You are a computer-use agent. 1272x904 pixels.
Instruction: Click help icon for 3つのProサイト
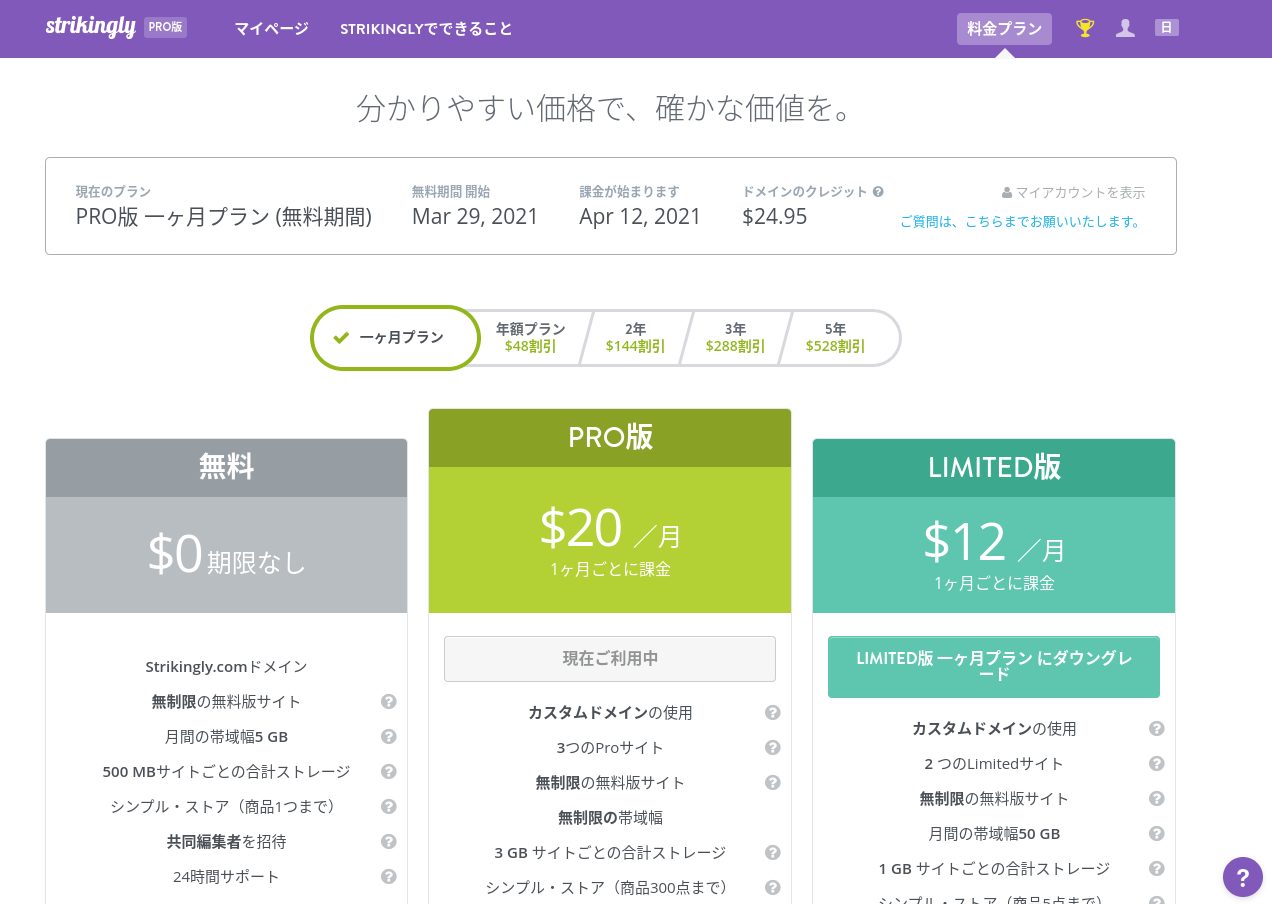(x=773, y=748)
